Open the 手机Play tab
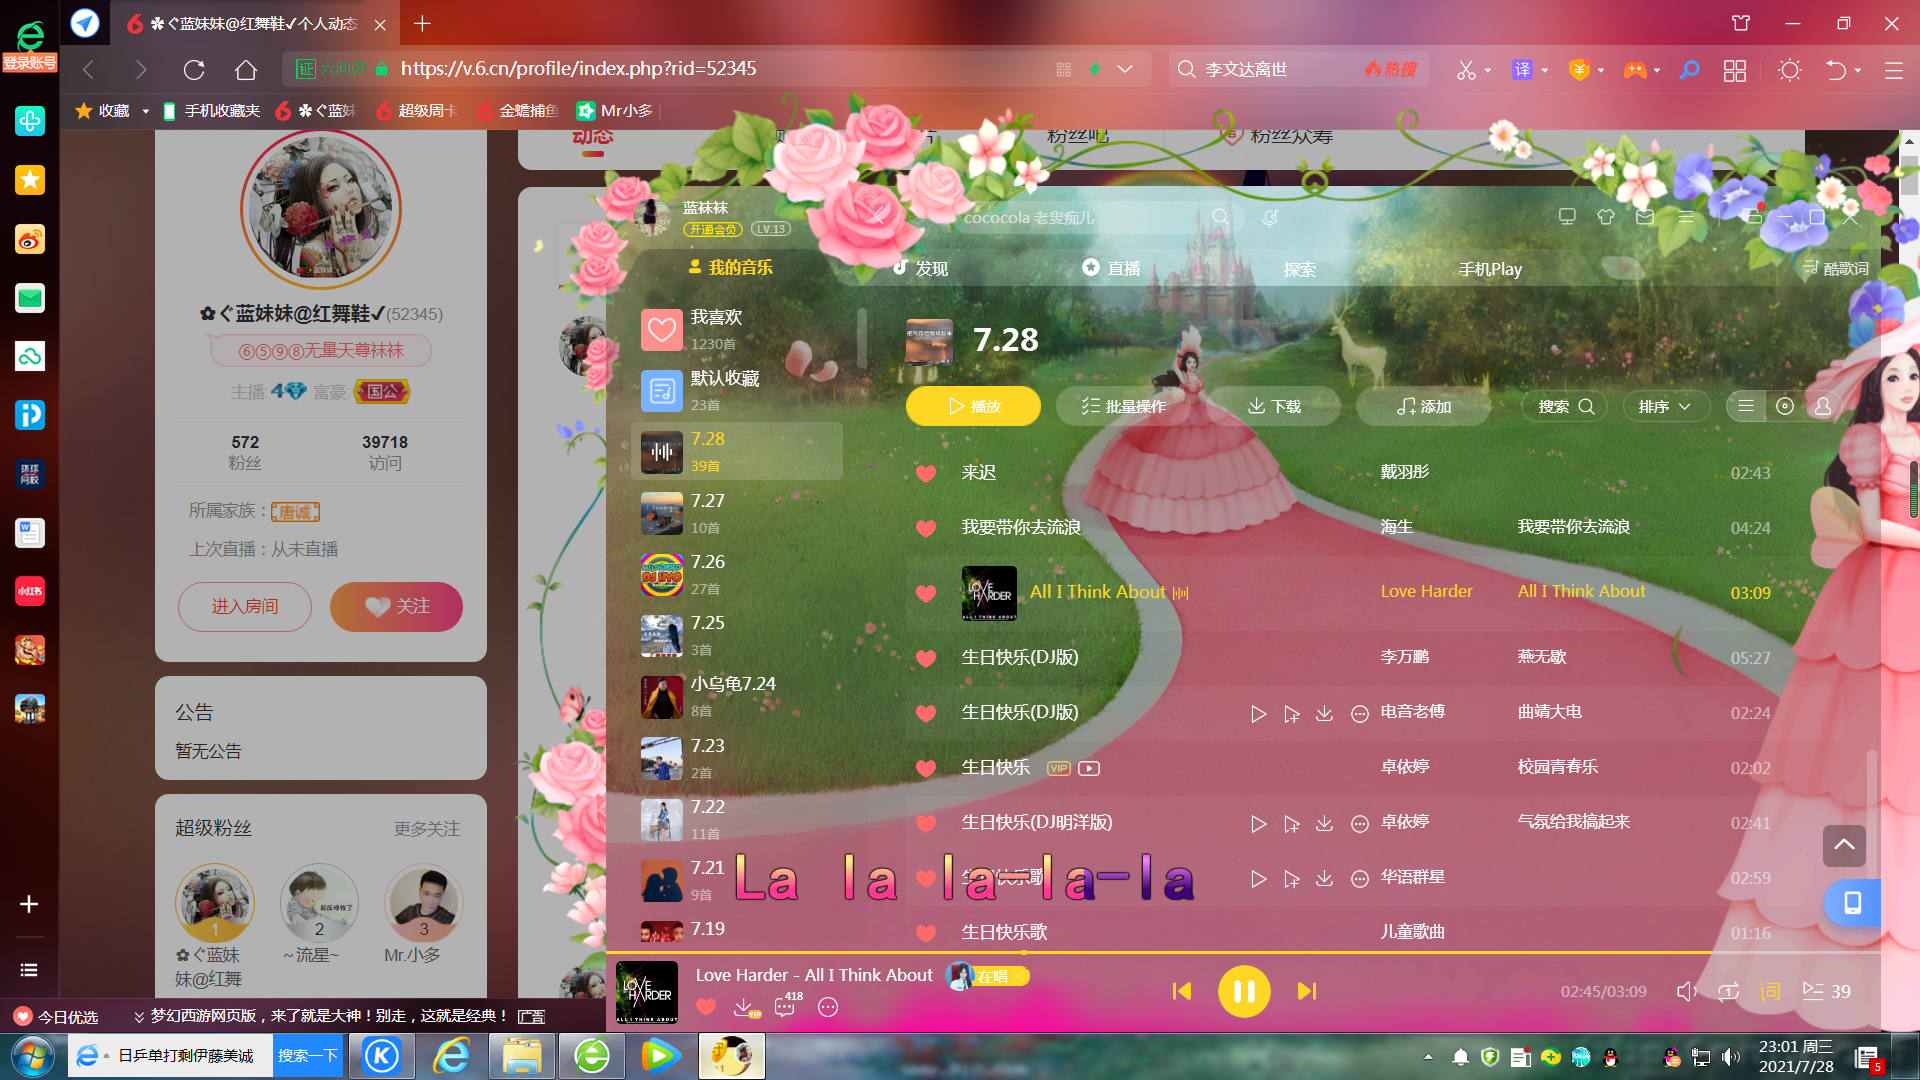Screen dimensions: 1920x1080 point(1490,269)
